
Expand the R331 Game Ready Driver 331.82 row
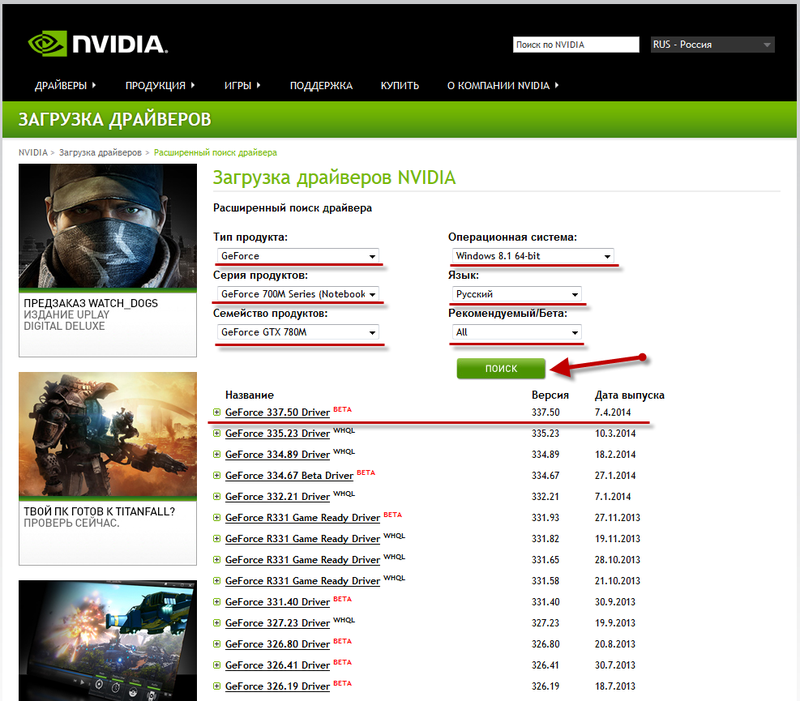217,539
